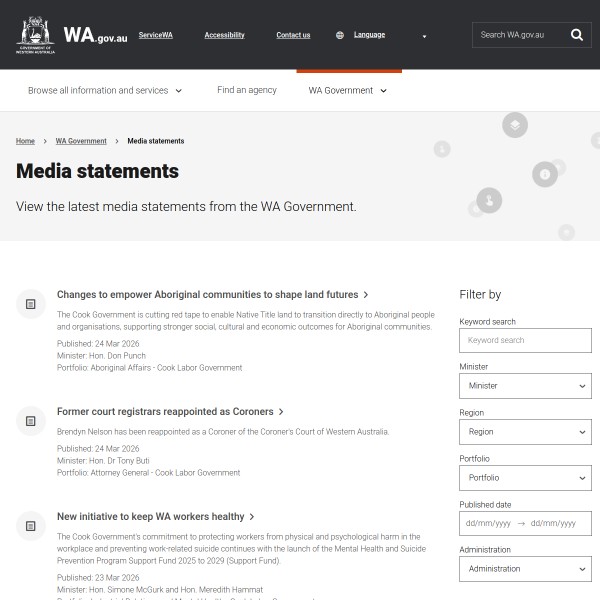Click document icon beside Coroners statement
This screenshot has height=600, width=600.
coord(31,421)
